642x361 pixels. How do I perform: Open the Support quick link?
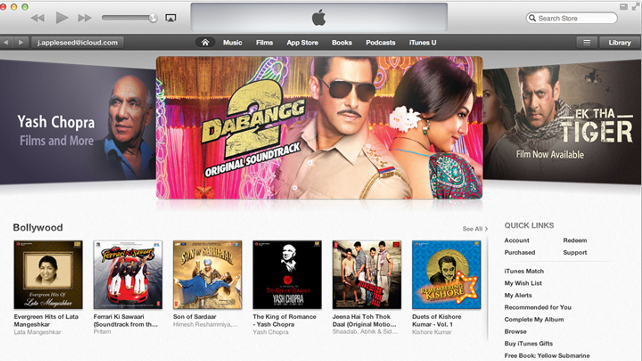point(575,253)
